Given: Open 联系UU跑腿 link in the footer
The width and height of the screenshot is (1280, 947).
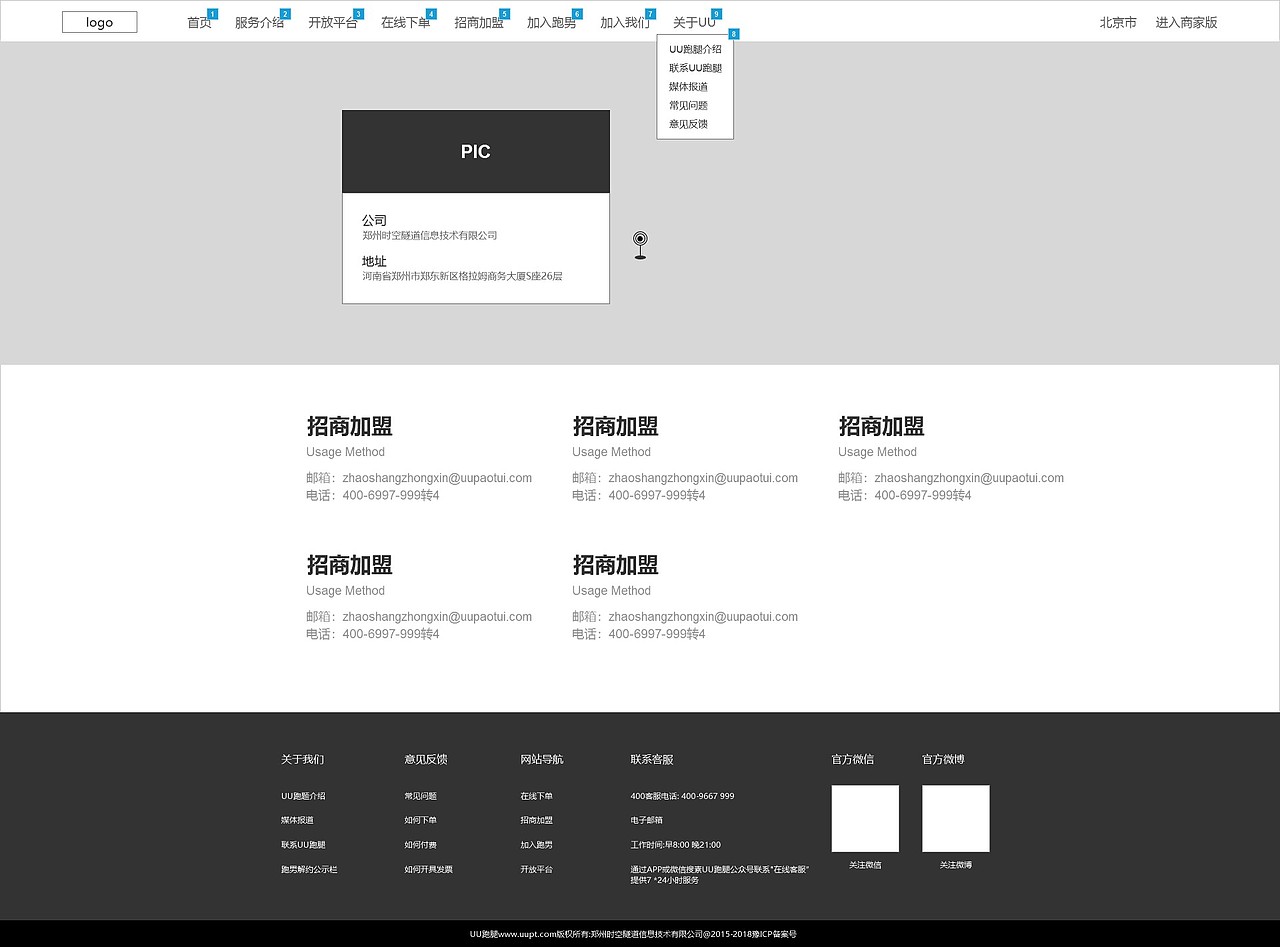Looking at the screenshot, I should coord(303,845).
